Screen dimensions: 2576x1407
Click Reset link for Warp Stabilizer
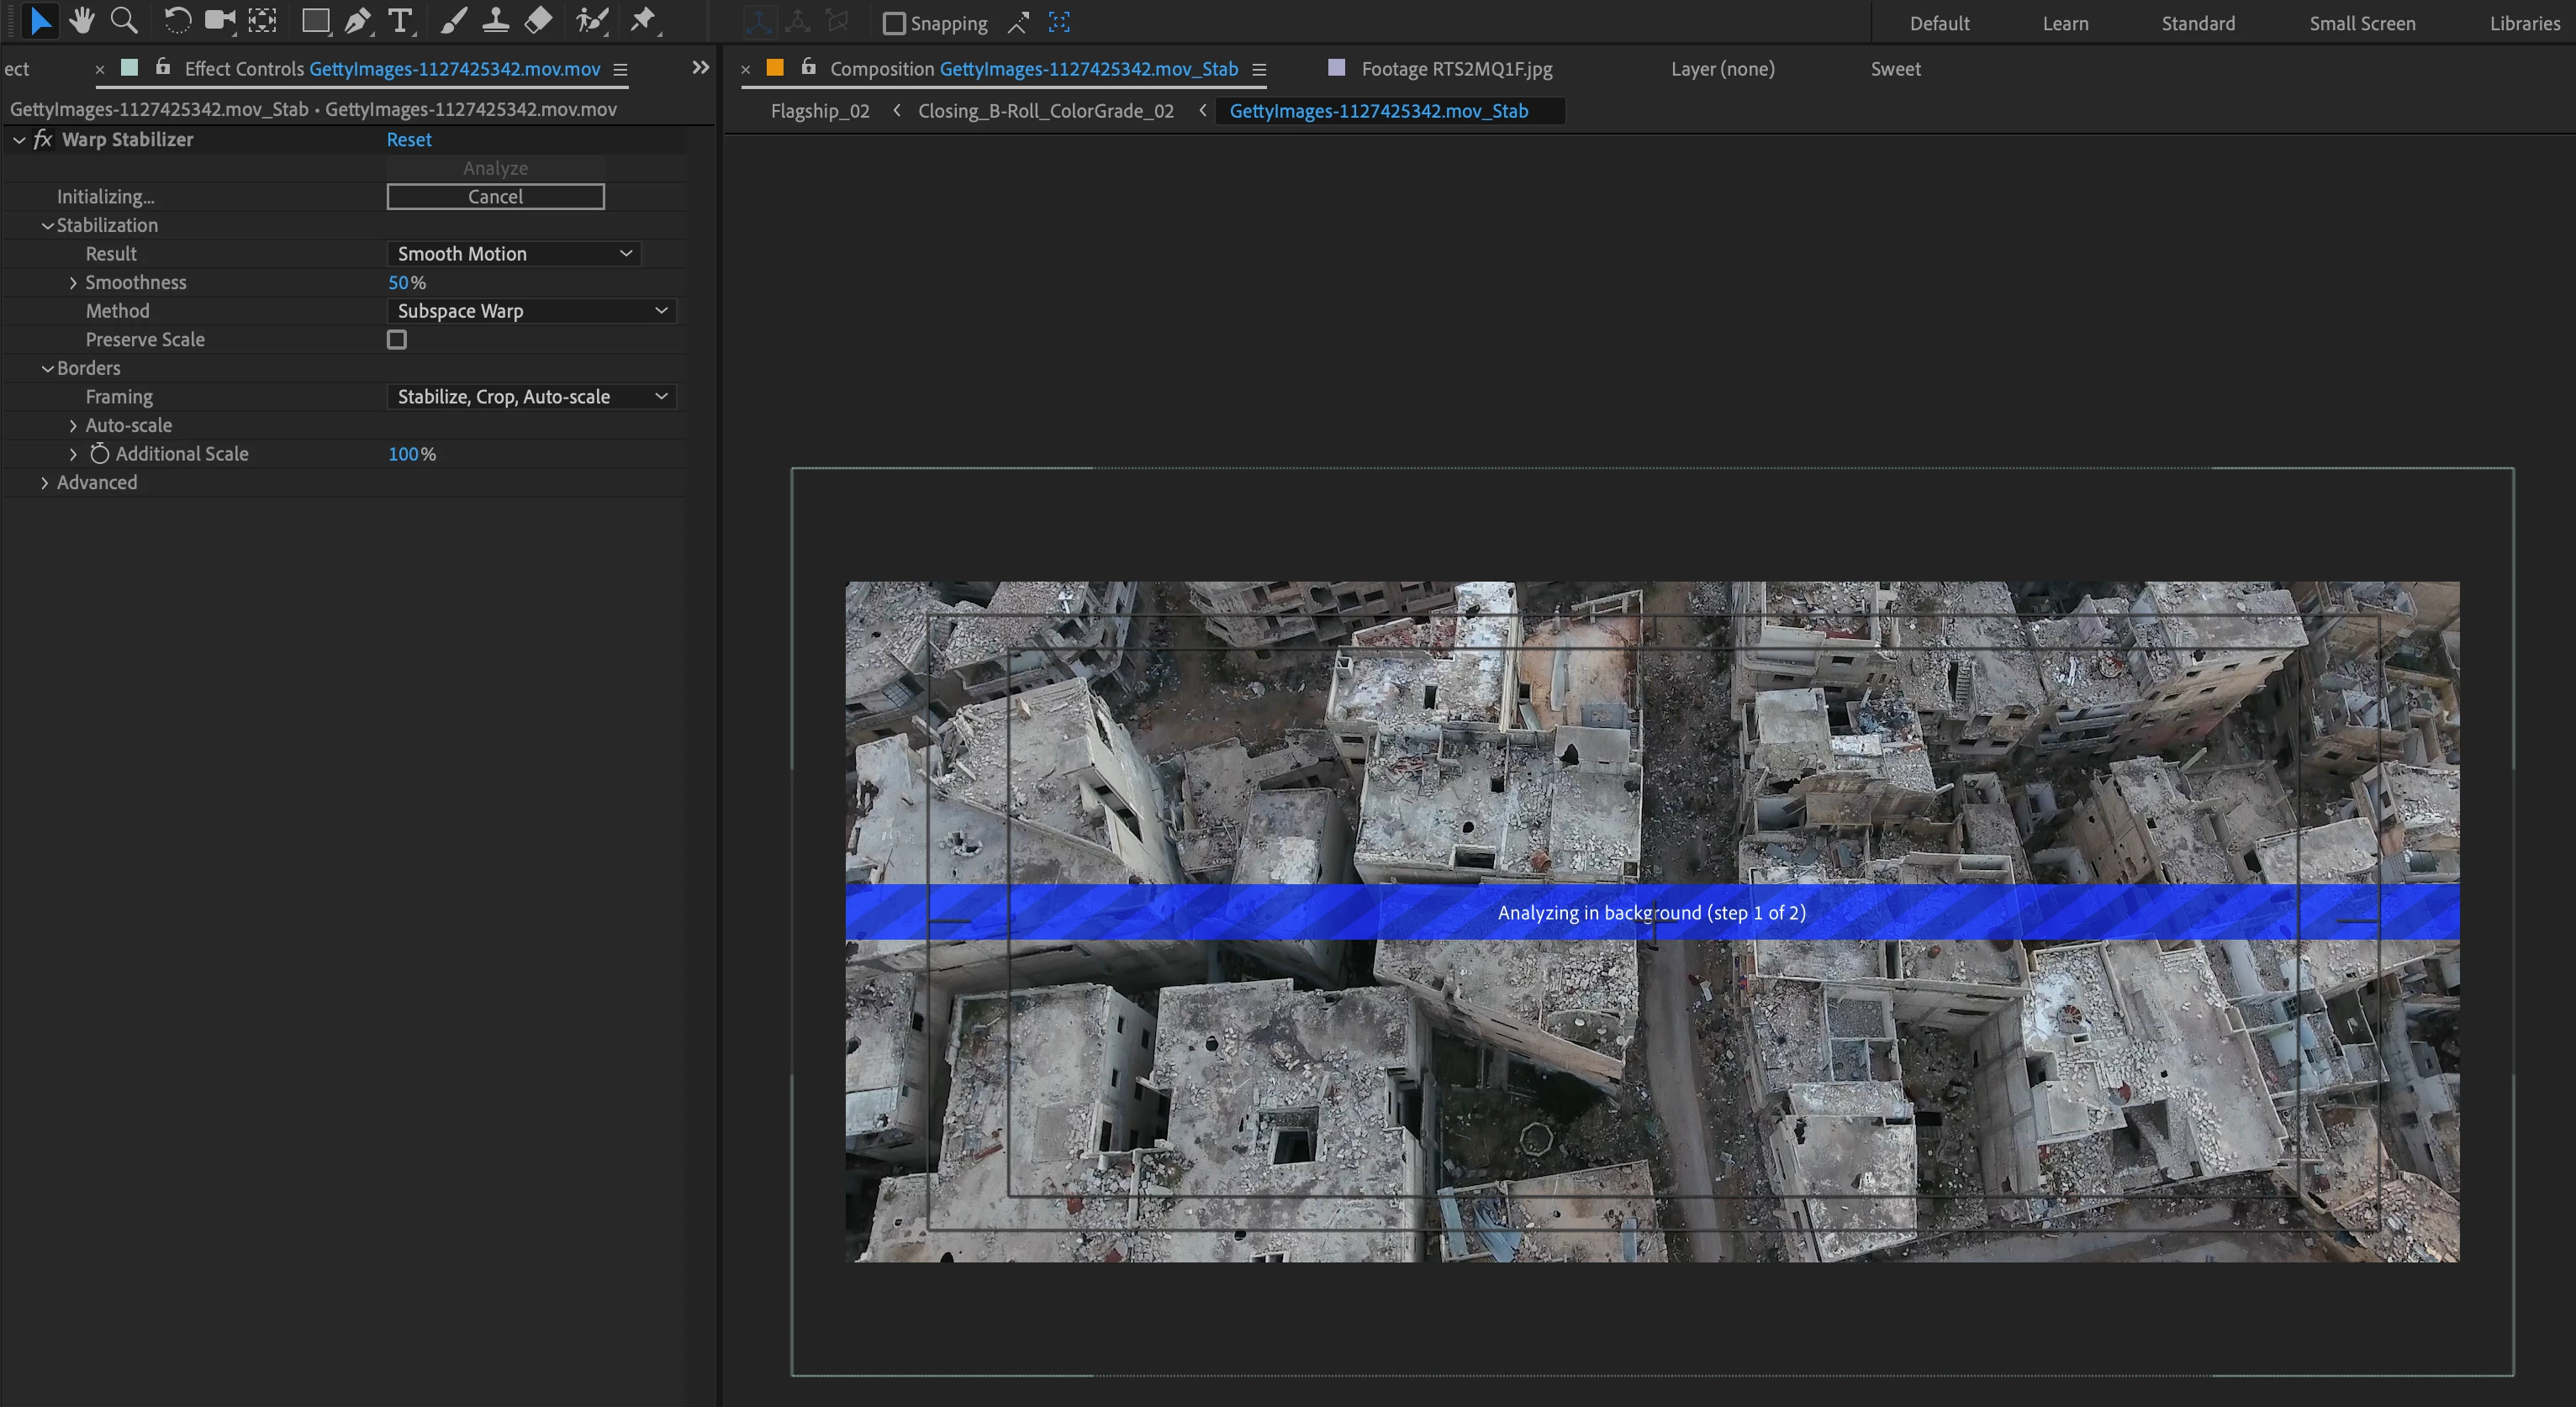409,140
